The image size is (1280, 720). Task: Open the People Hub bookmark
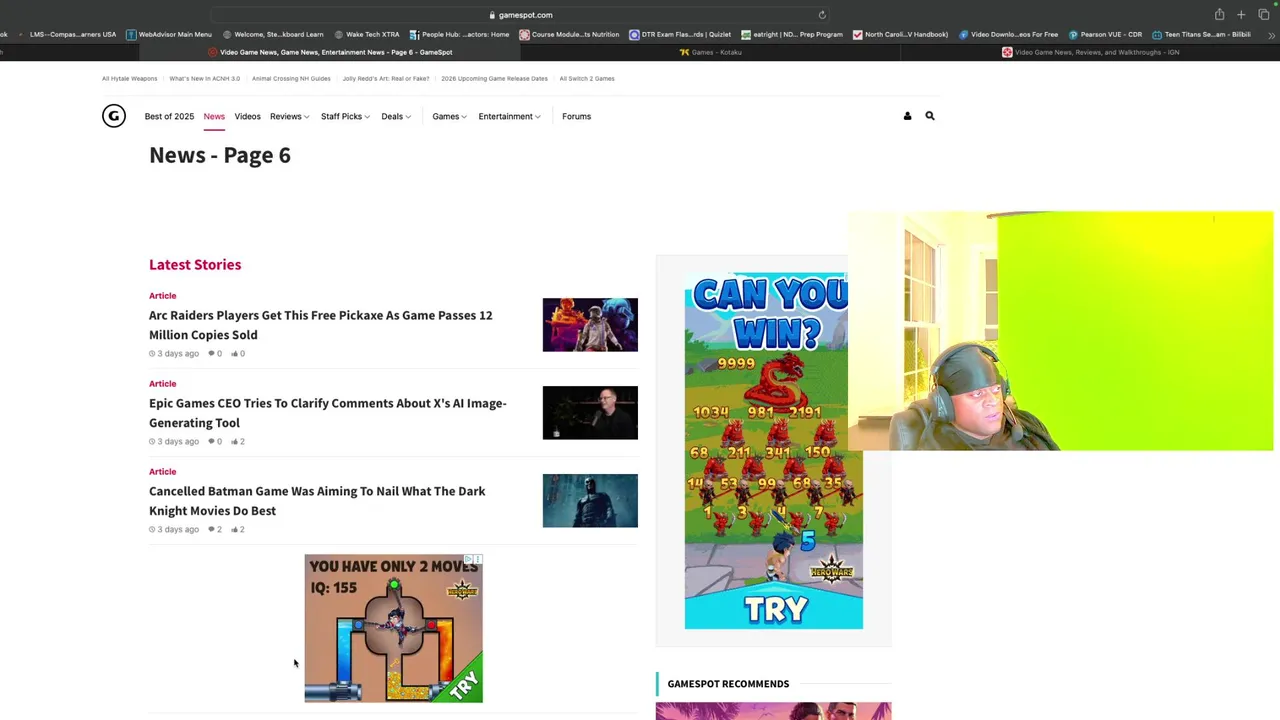459,34
